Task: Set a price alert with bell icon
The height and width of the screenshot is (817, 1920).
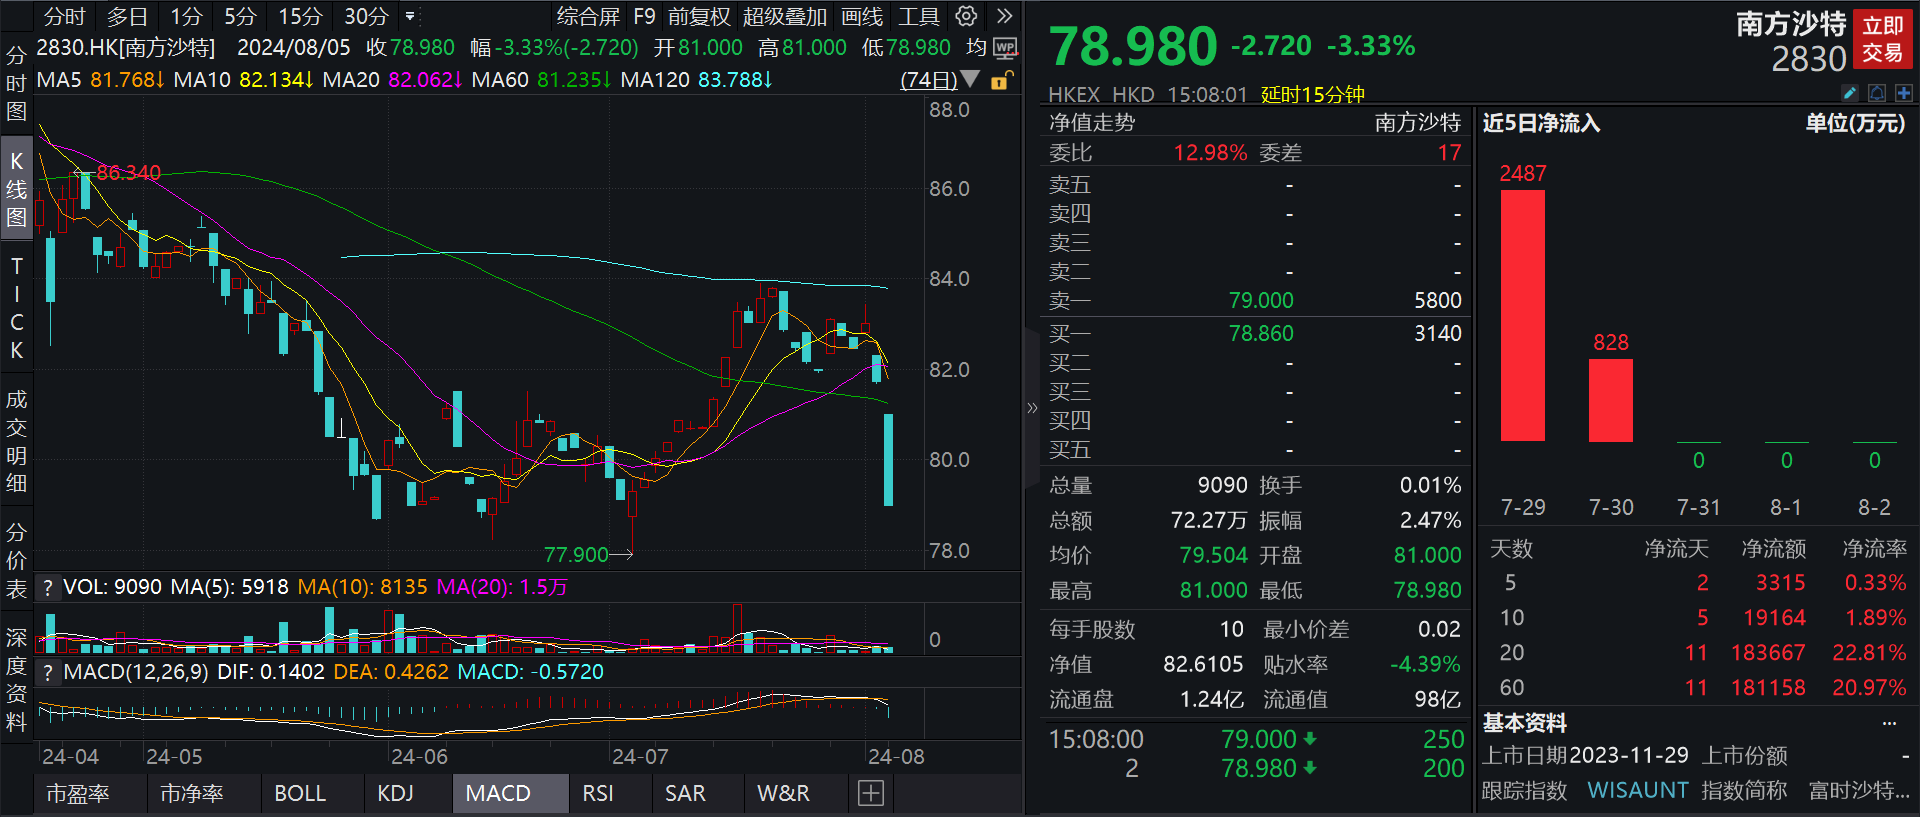Action: coord(1877,93)
